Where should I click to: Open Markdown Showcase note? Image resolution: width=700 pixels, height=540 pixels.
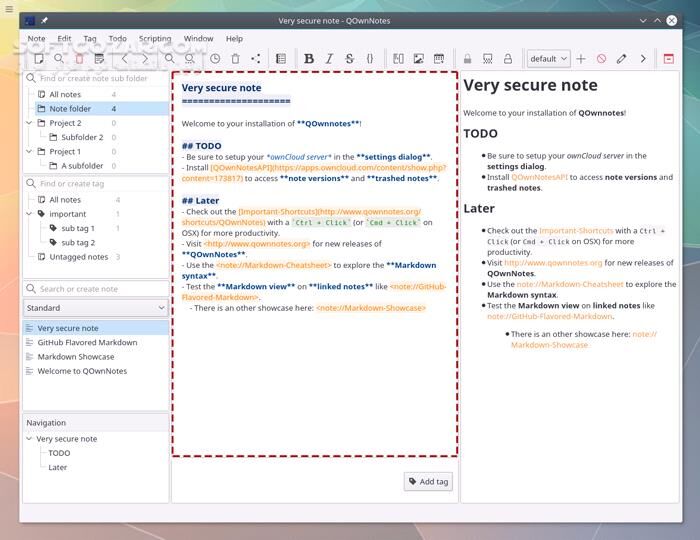[75, 357]
